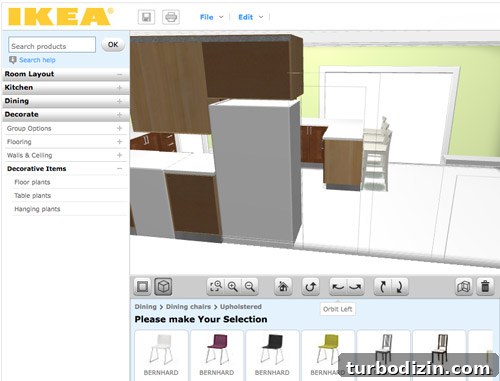Select Floor plants

32,182
